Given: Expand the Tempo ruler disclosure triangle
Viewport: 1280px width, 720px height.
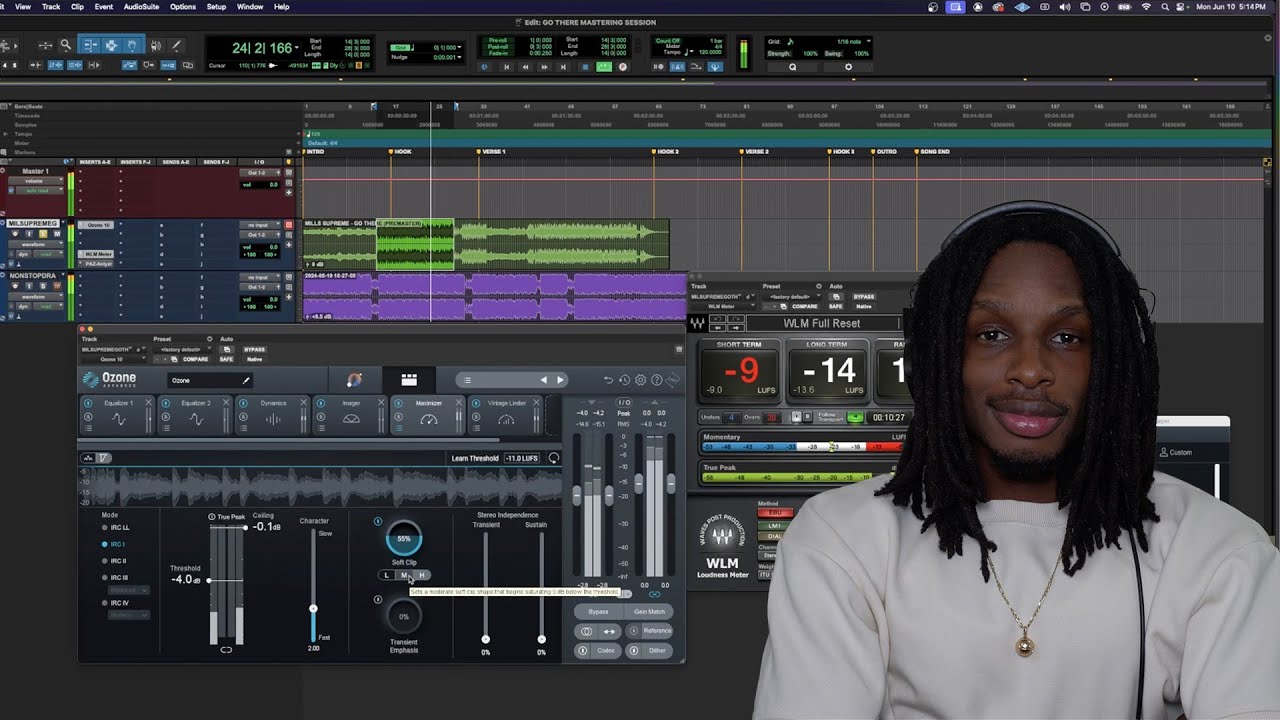Looking at the screenshot, I should pyautogui.click(x=4, y=133).
